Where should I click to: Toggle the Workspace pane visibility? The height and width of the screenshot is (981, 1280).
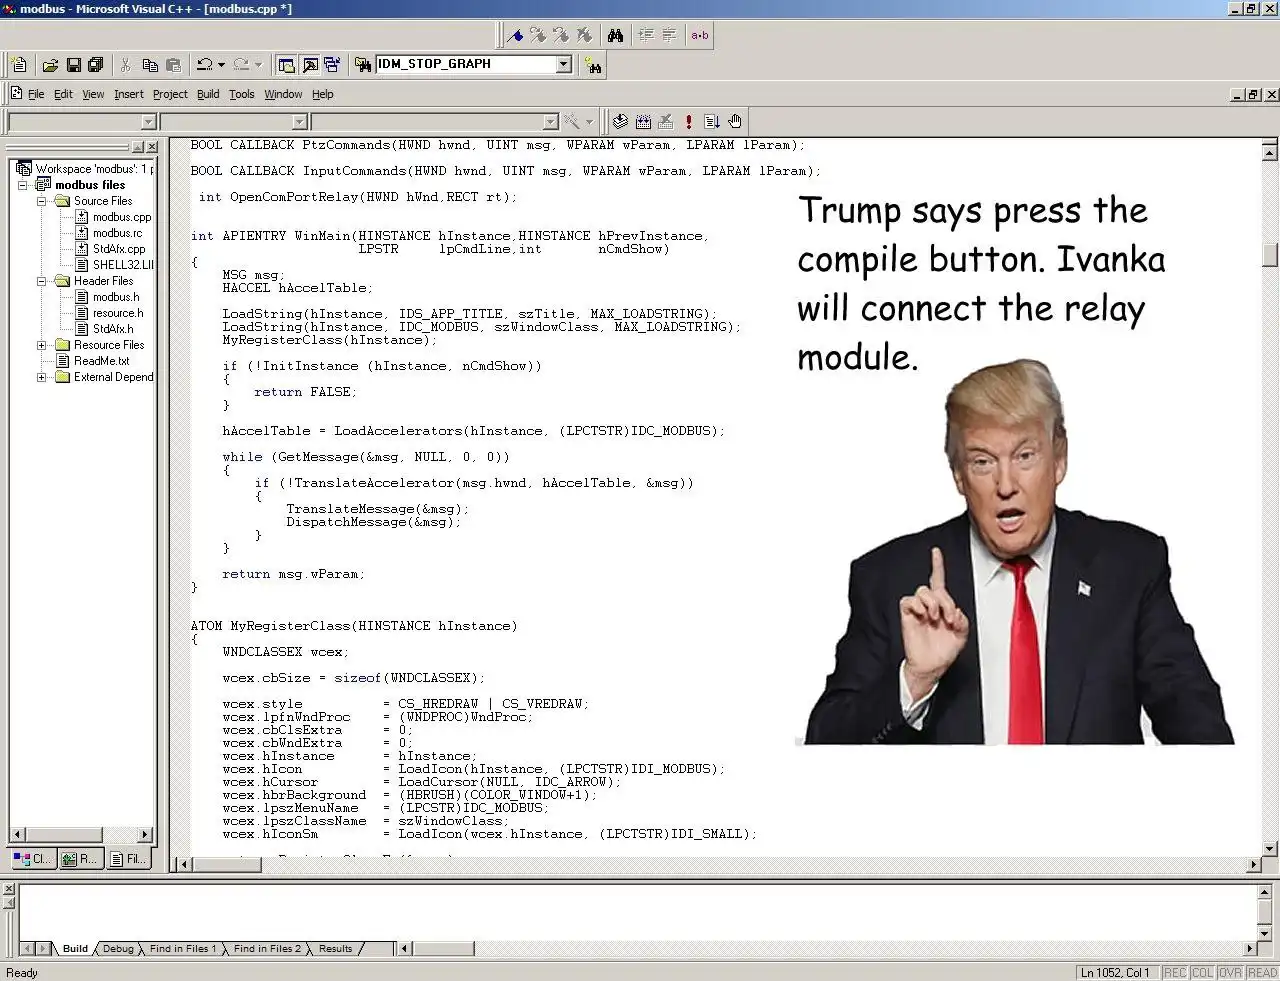click(286, 65)
